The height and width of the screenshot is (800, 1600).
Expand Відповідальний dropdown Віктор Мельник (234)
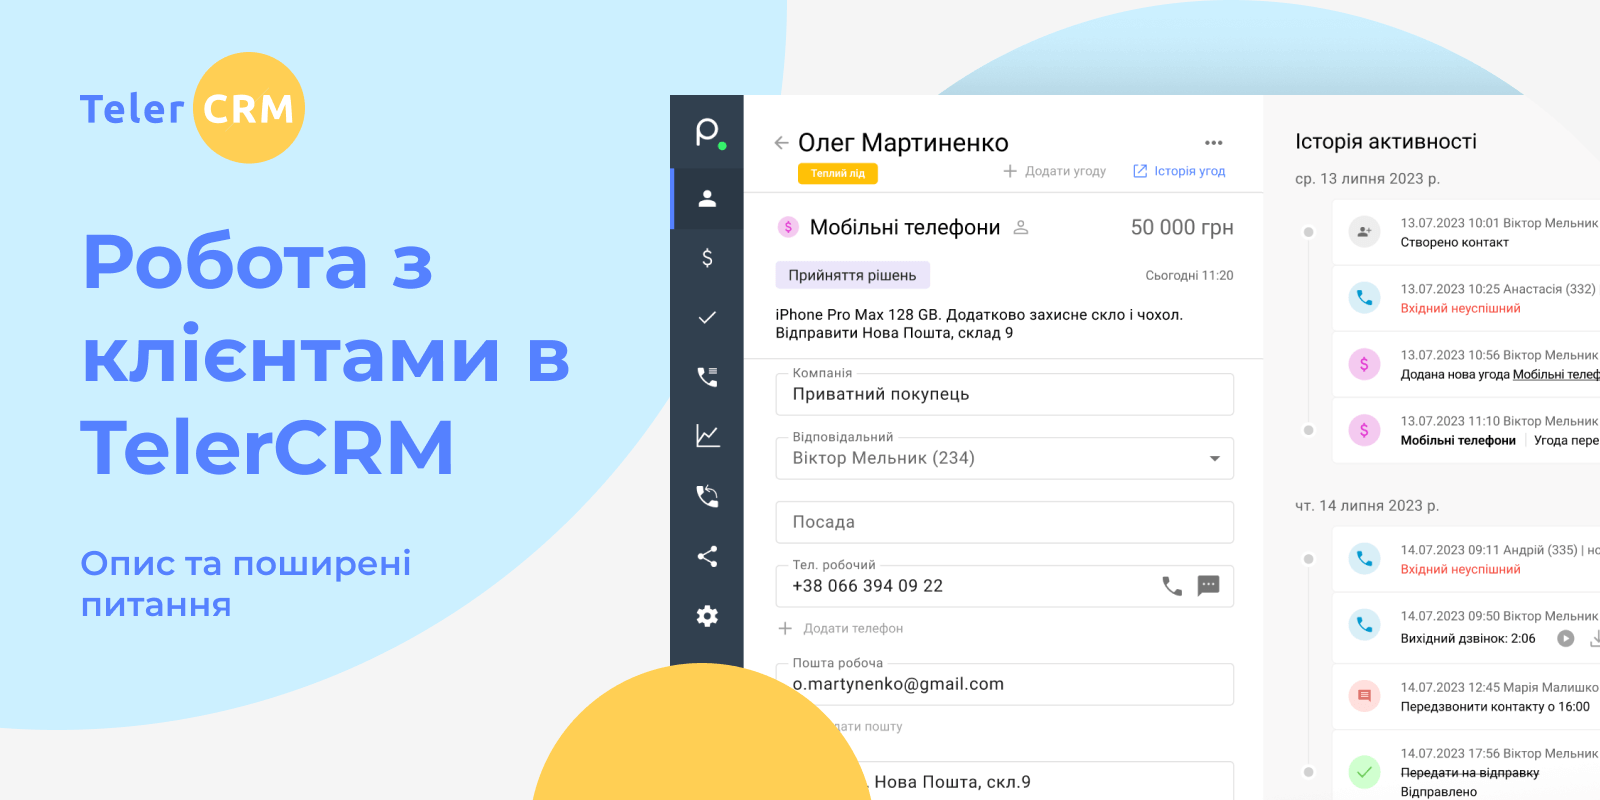point(1004,458)
